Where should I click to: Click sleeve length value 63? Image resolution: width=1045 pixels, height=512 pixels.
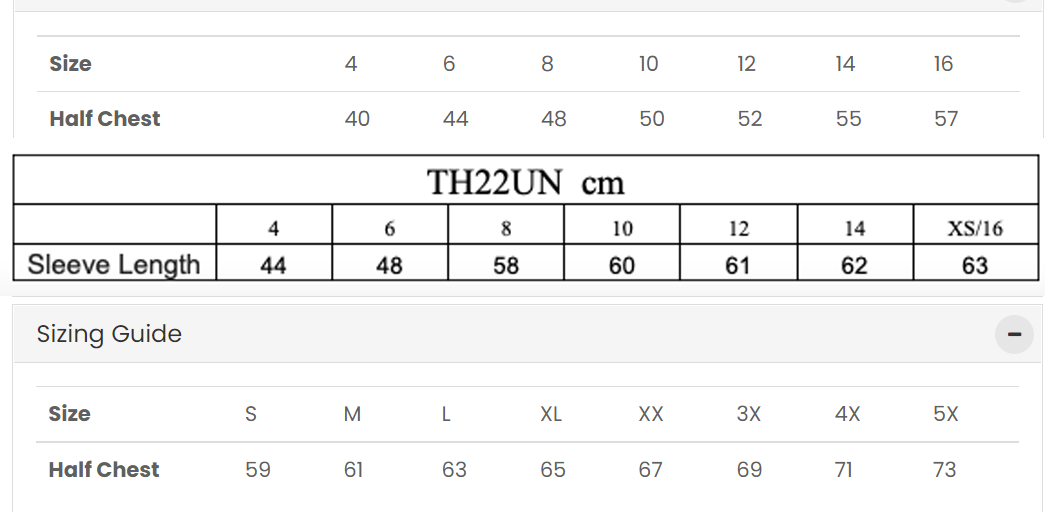click(x=974, y=265)
